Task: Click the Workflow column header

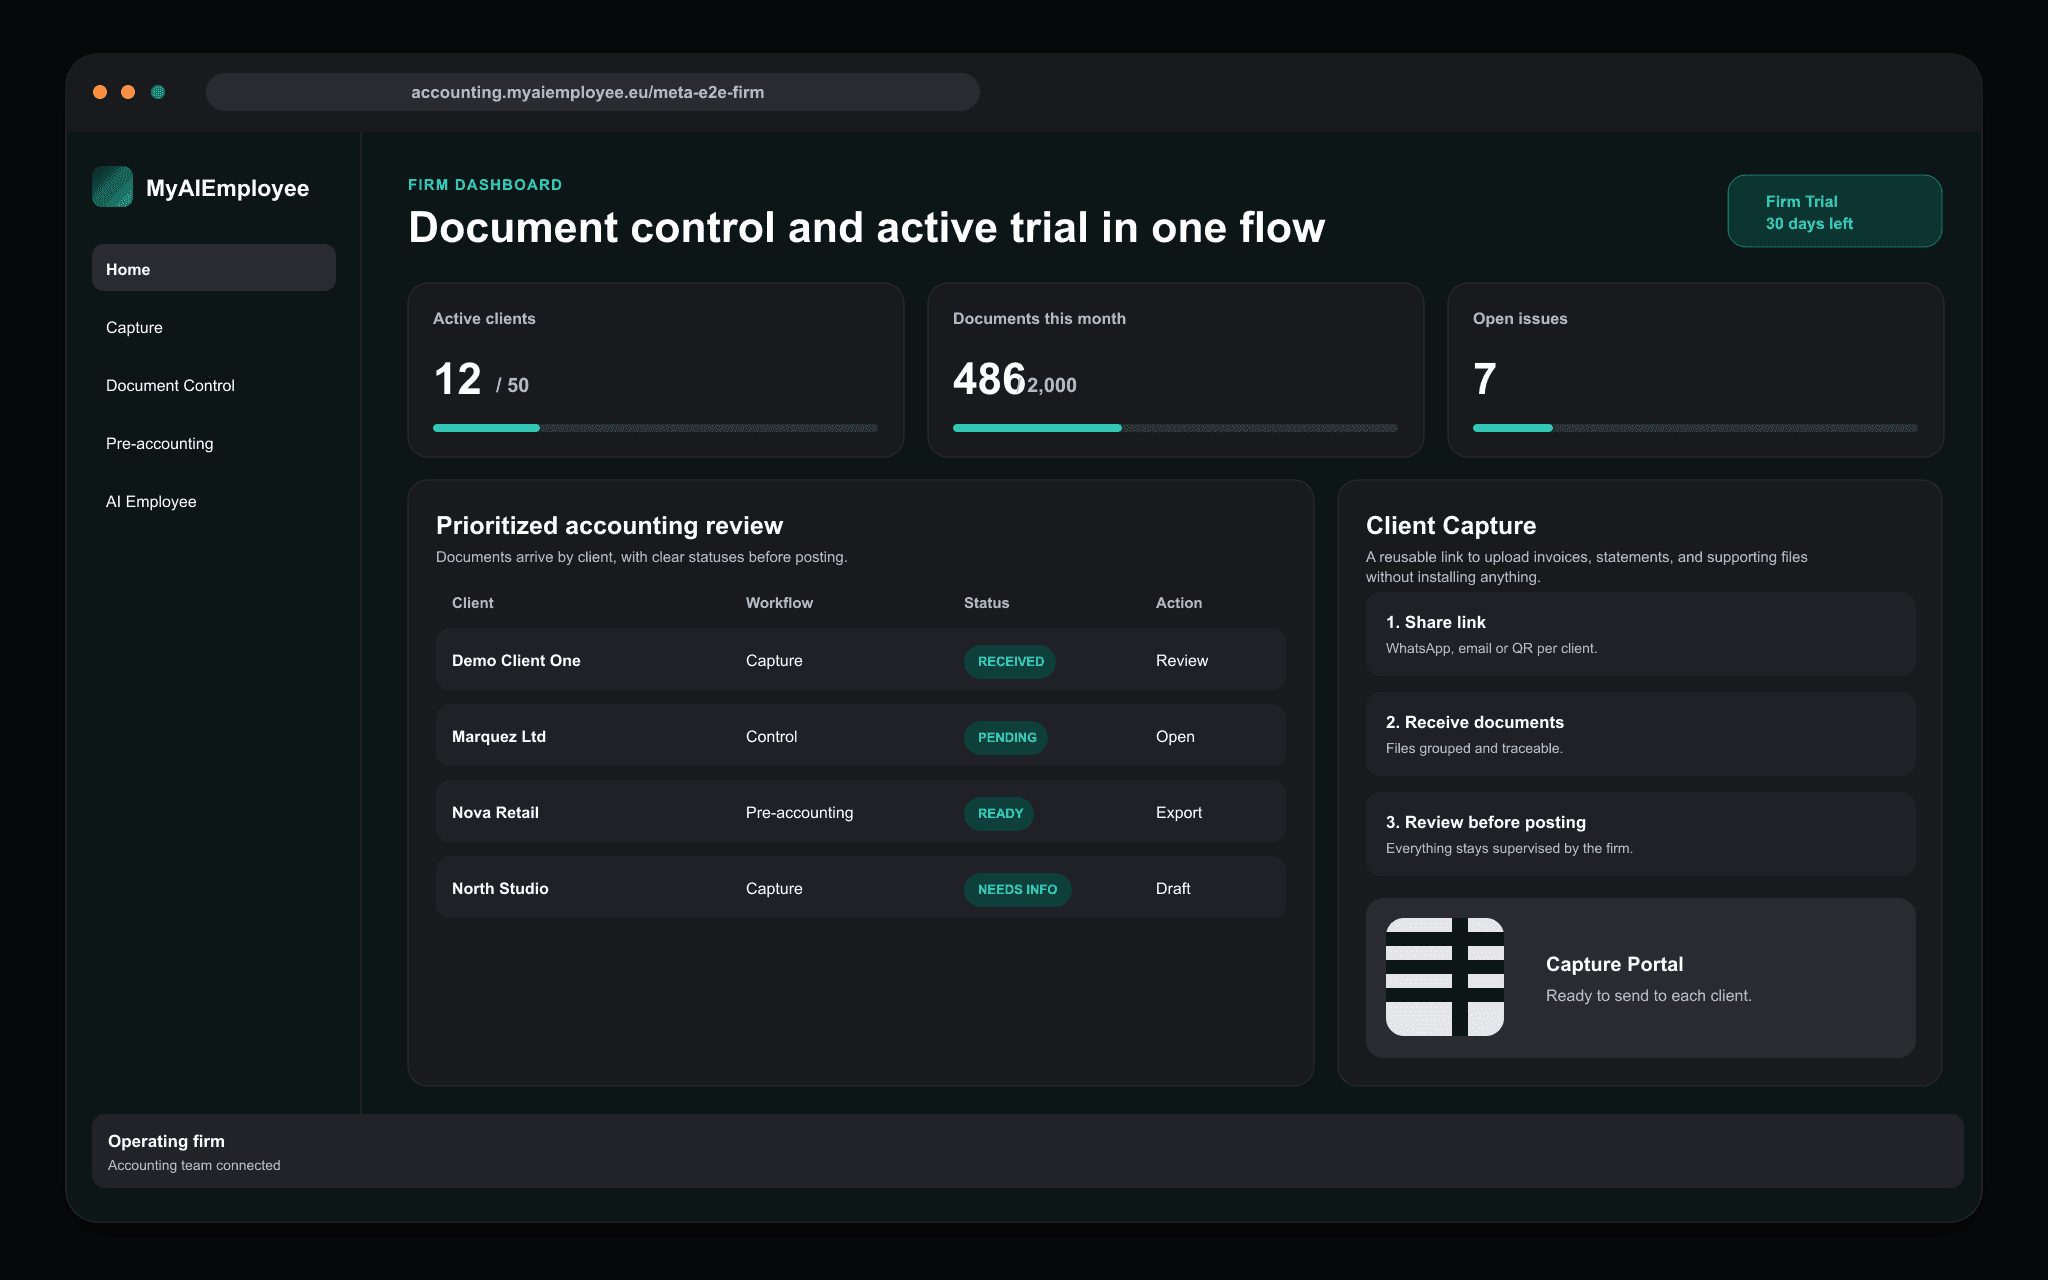Action: tap(779, 603)
